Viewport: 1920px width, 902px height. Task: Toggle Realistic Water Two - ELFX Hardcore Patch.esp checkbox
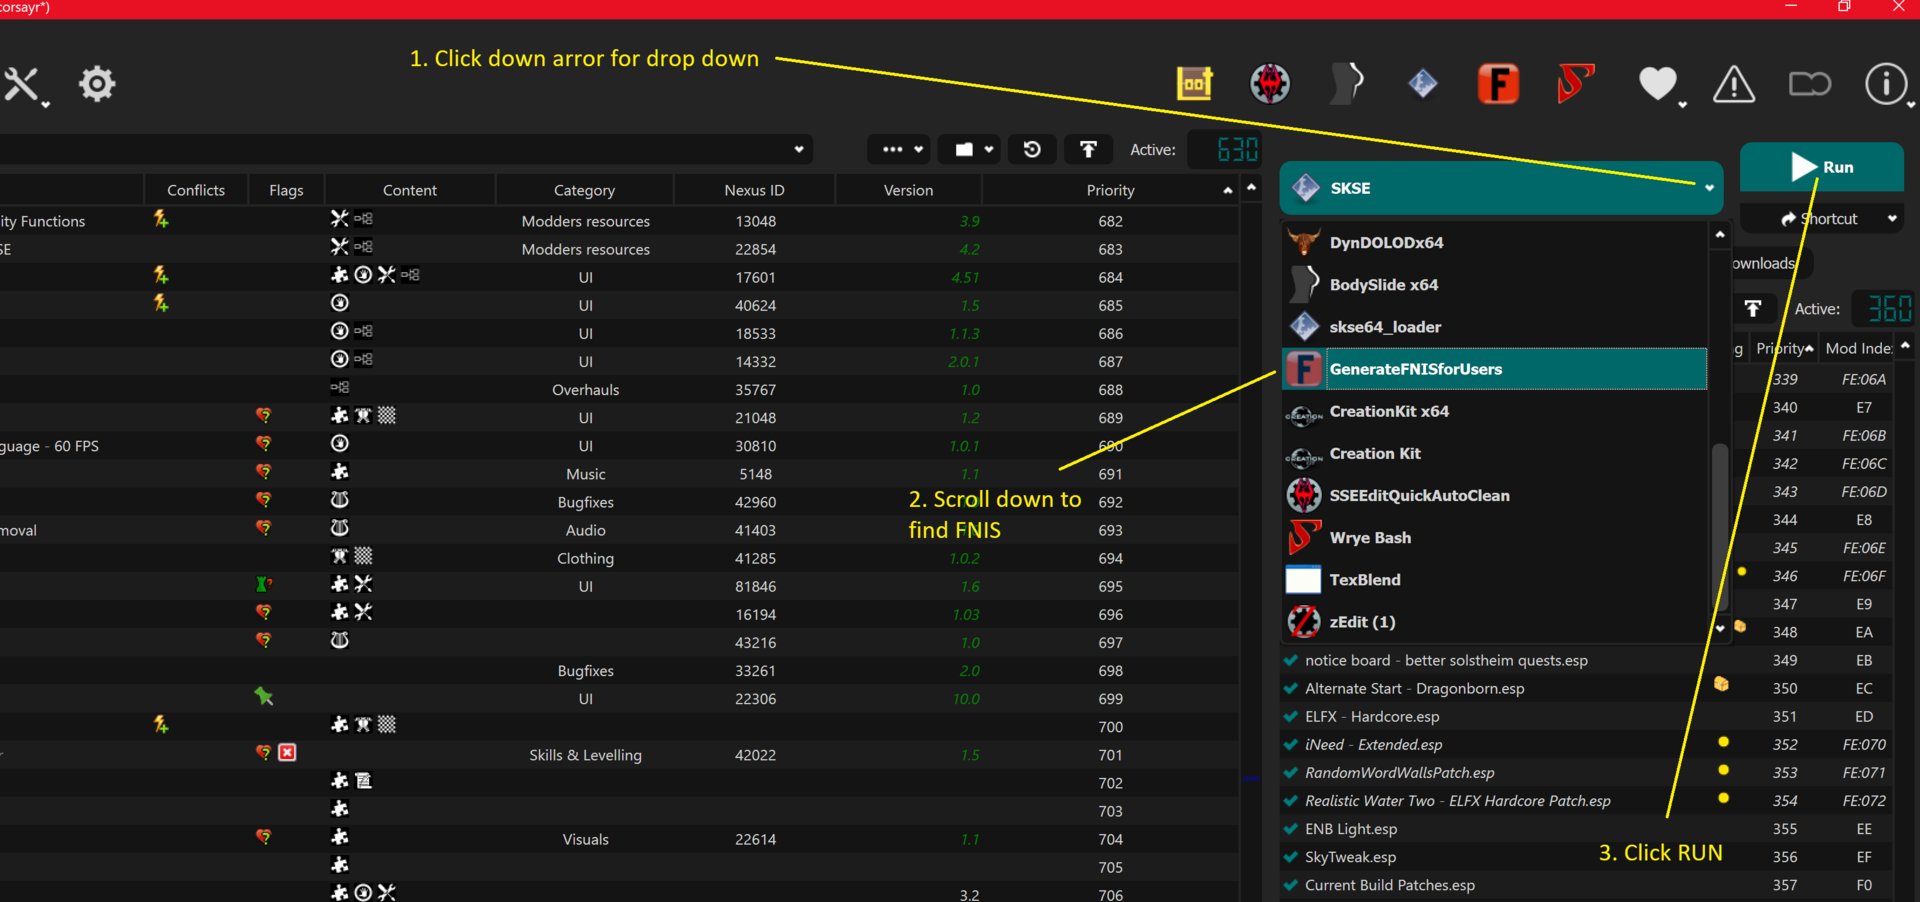tap(1291, 800)
